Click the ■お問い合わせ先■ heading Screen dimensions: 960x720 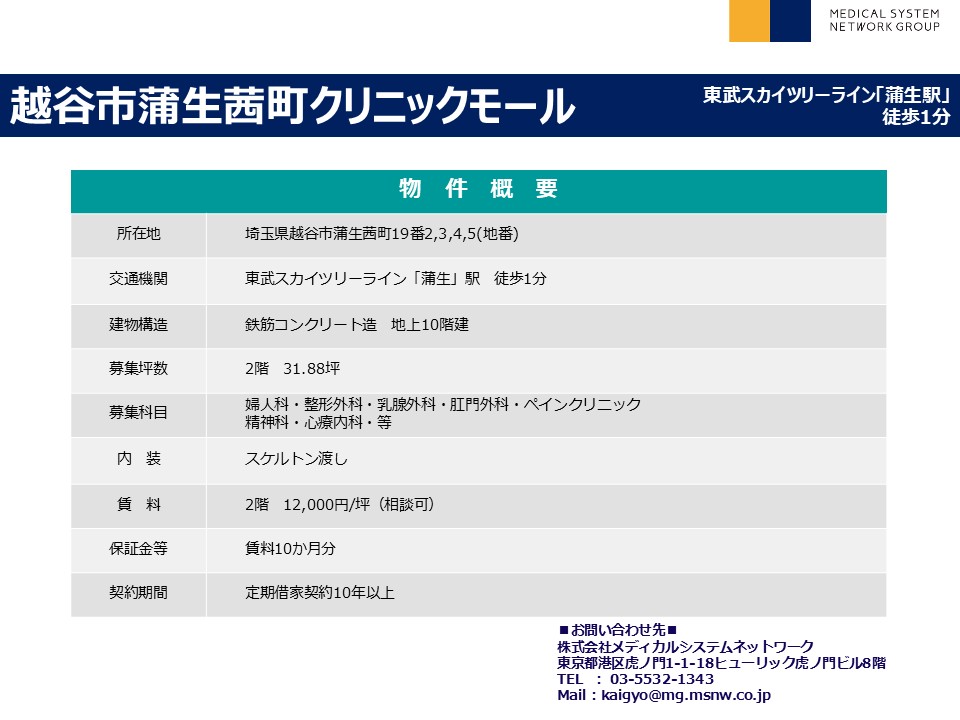pos(618,630)
